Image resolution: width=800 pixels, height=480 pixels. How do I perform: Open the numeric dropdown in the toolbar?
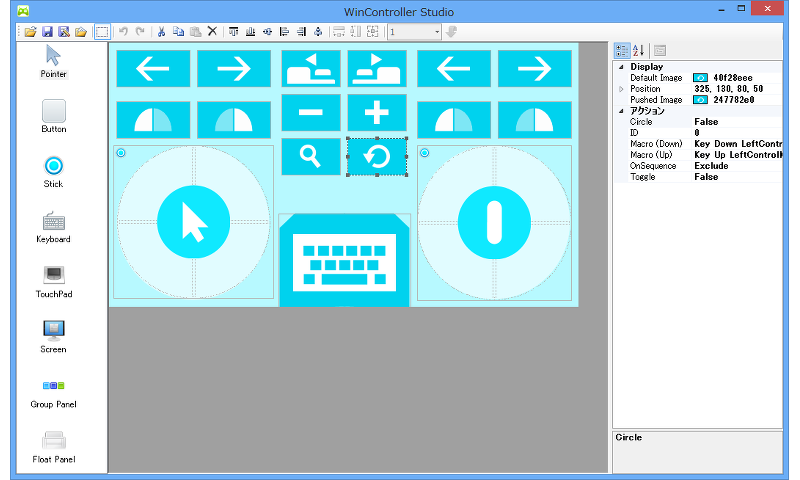coord(436,32)
